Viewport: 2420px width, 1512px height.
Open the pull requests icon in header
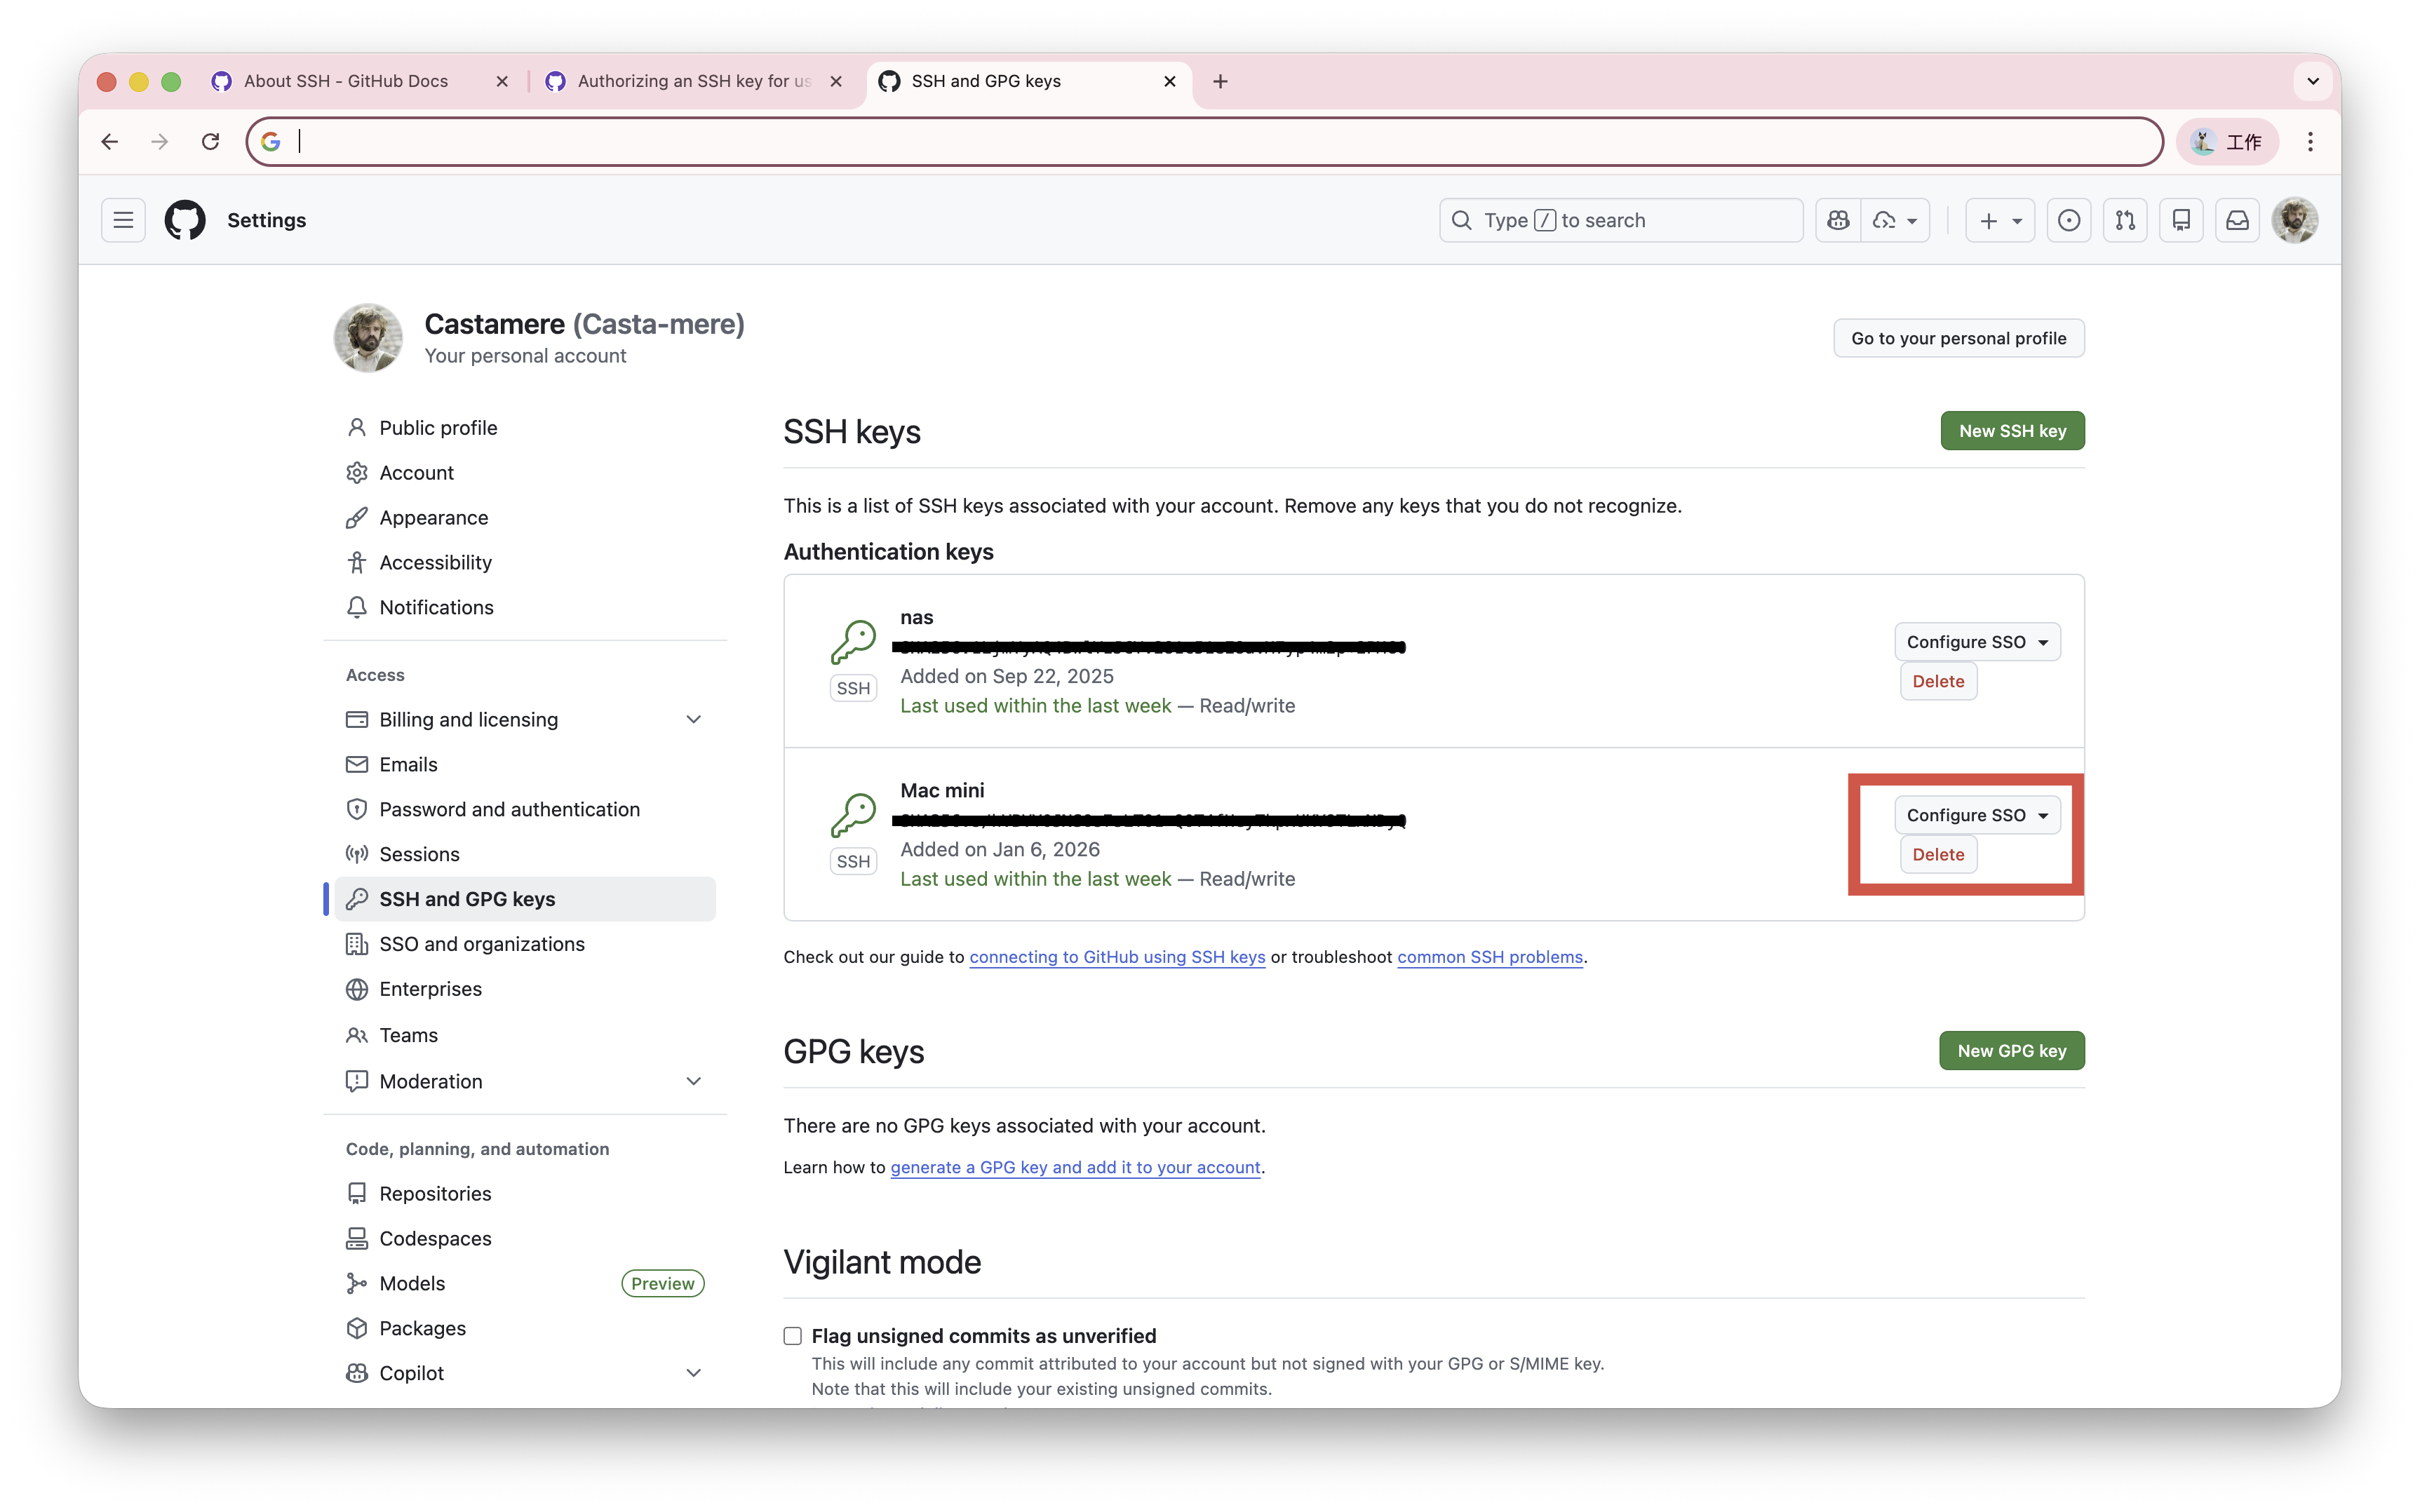click(2125, 220)
